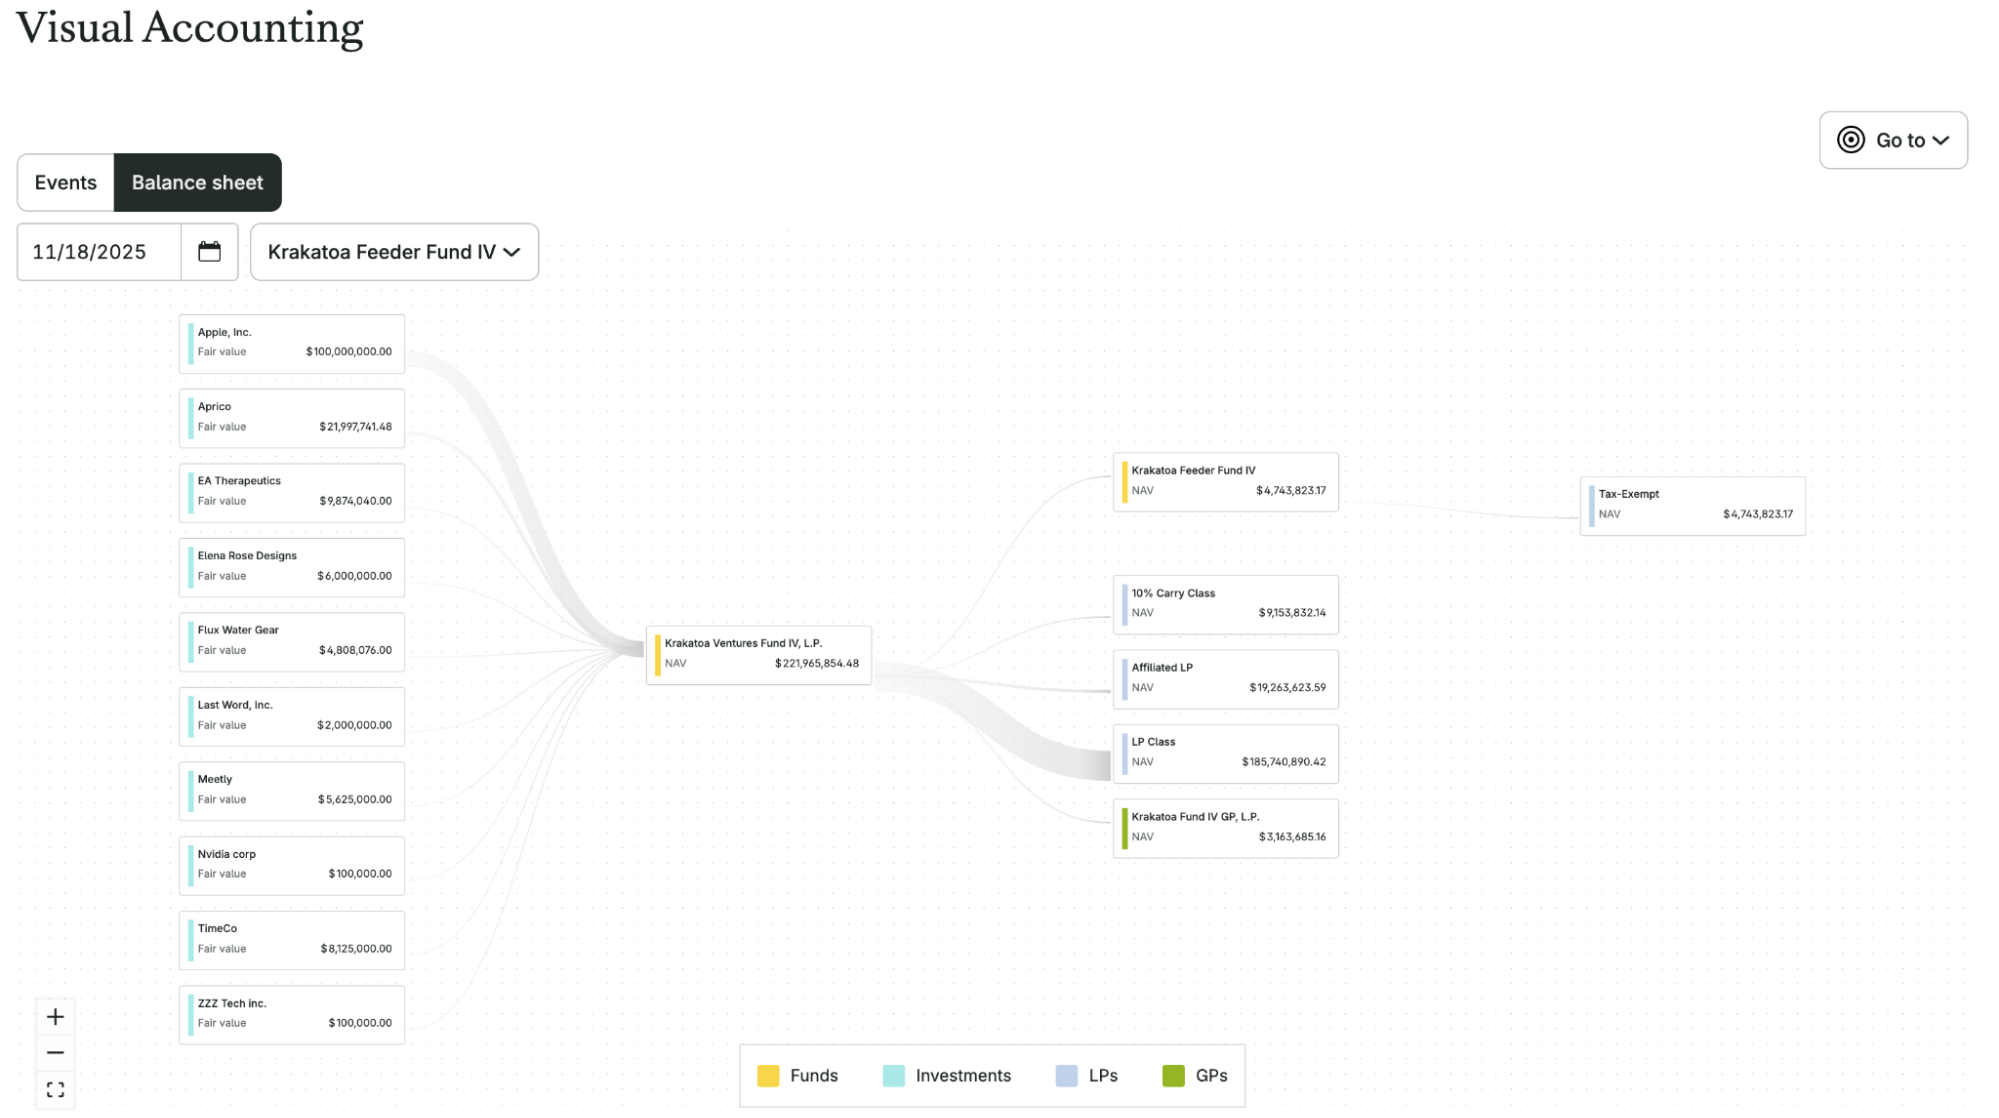
Task: Open the LP Class NAV node
Action: point(1226,752)
